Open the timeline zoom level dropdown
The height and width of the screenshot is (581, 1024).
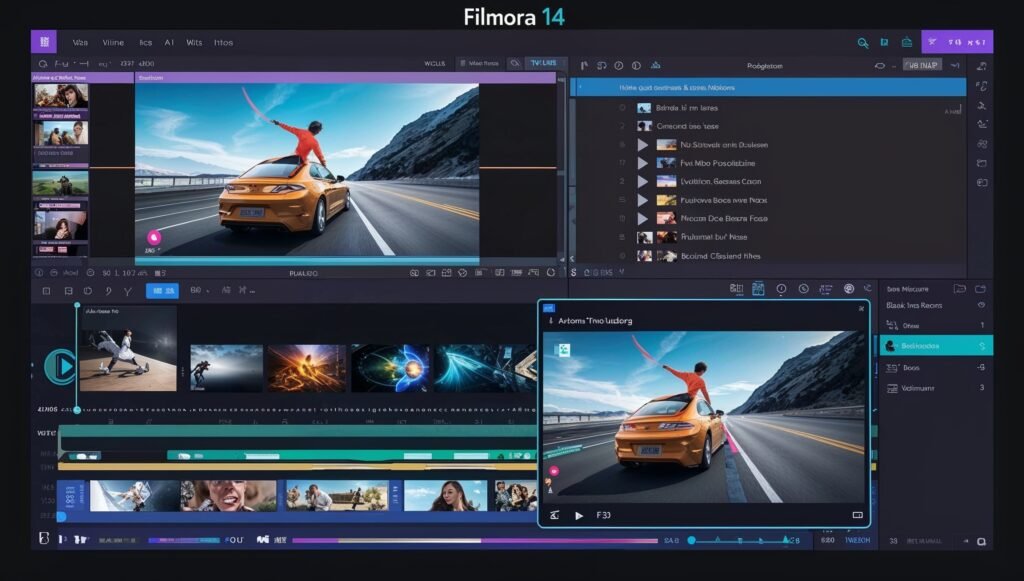tap(197, 292)
